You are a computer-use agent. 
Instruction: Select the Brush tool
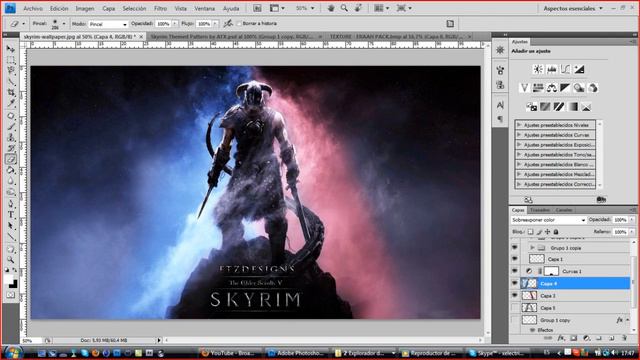(11, 127)
